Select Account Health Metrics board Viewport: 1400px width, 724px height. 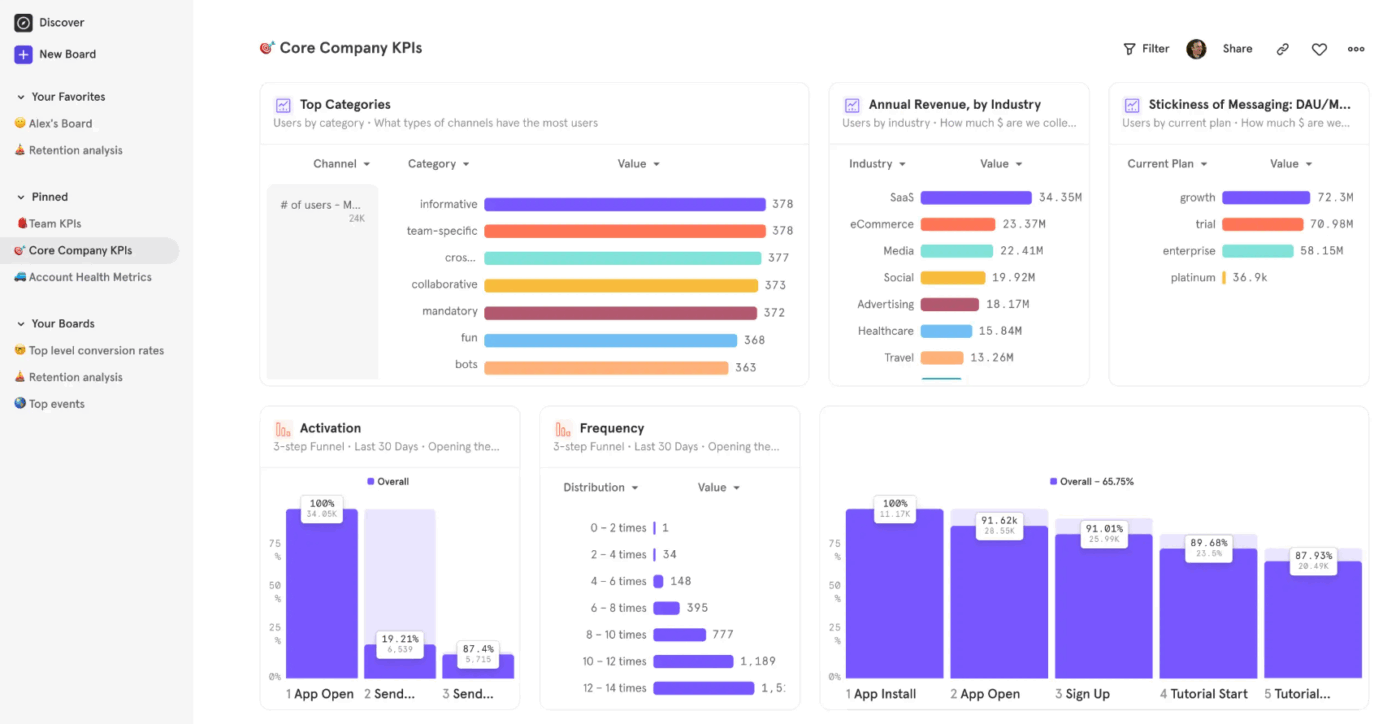(x=90, y=277)
